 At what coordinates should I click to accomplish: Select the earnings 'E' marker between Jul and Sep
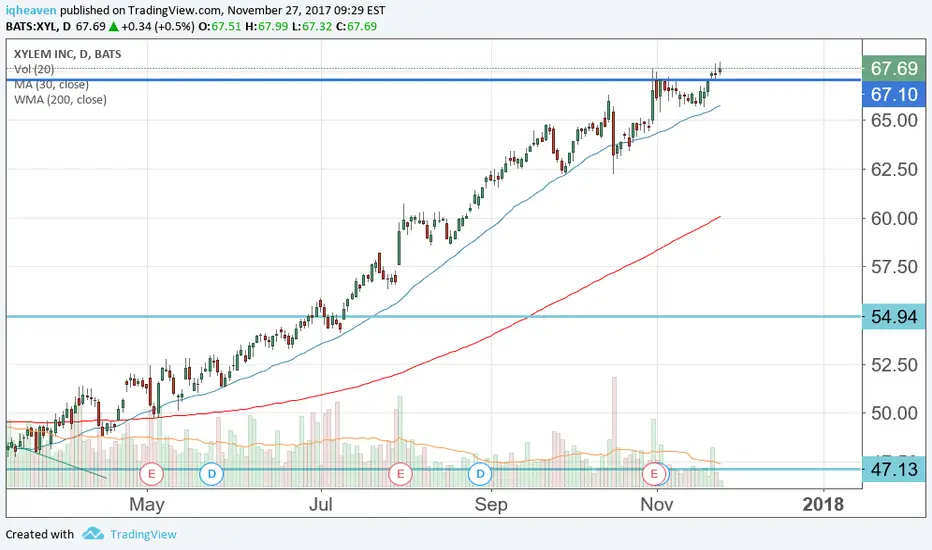[400, 474]
